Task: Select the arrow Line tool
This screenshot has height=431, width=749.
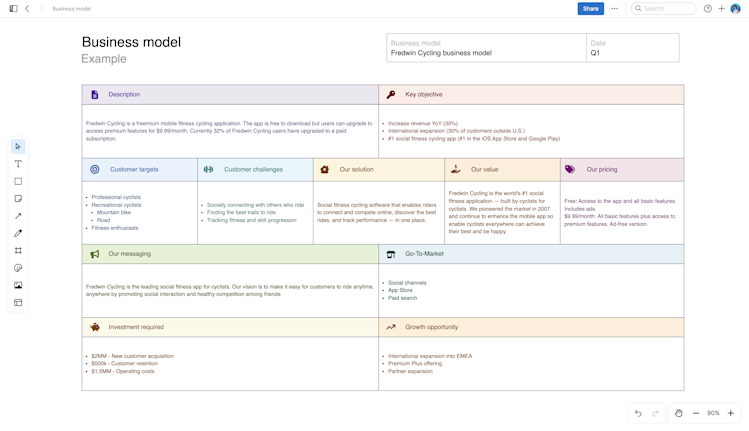Action: [x=18, y=216]
